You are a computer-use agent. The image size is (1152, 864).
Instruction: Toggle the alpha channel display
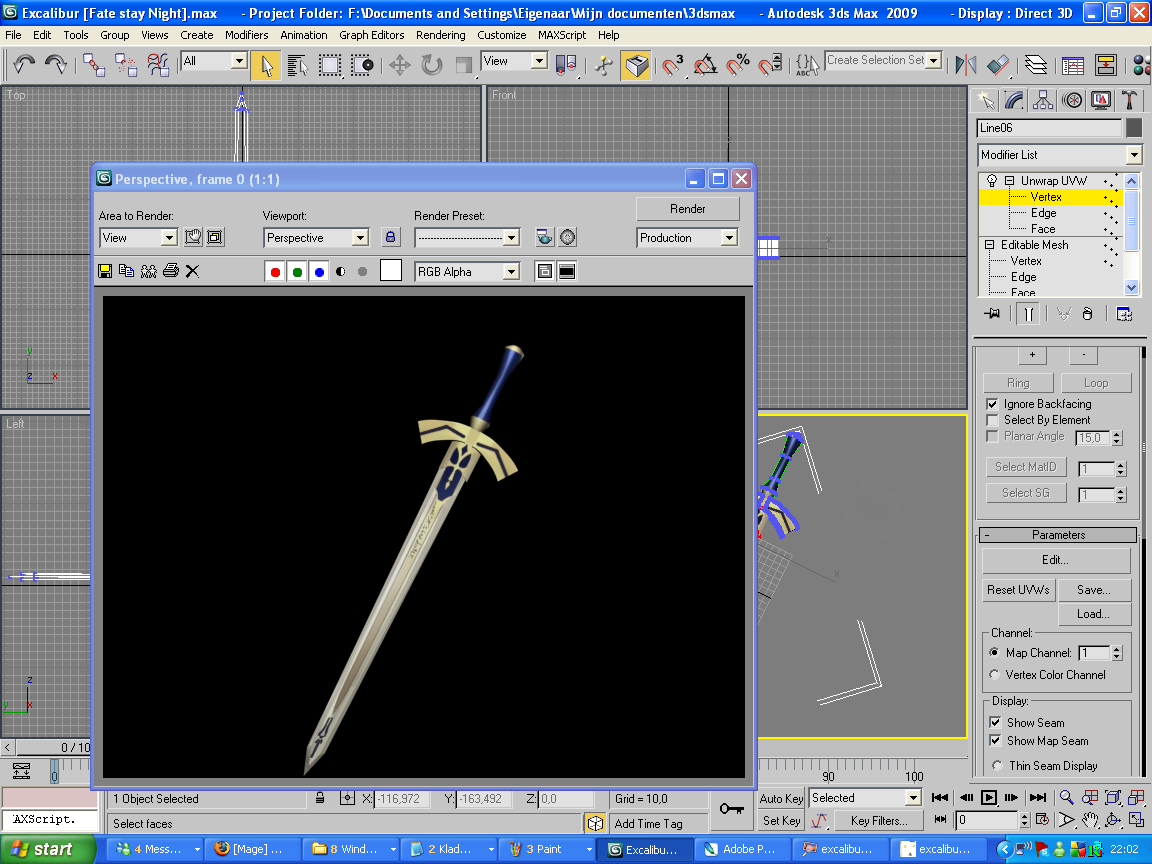[x=341, y=272]
